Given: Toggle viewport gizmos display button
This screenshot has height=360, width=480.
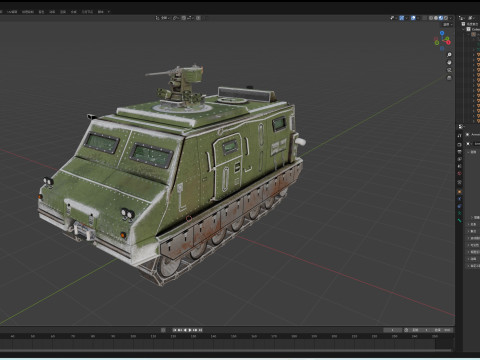Looking at the screenshot, I should (x=402, y=18).
